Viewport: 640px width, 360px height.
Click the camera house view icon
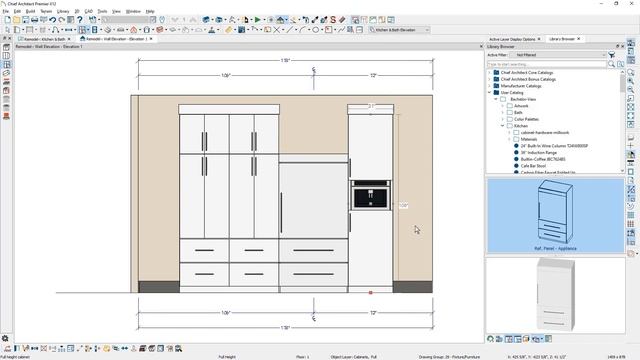280,20
